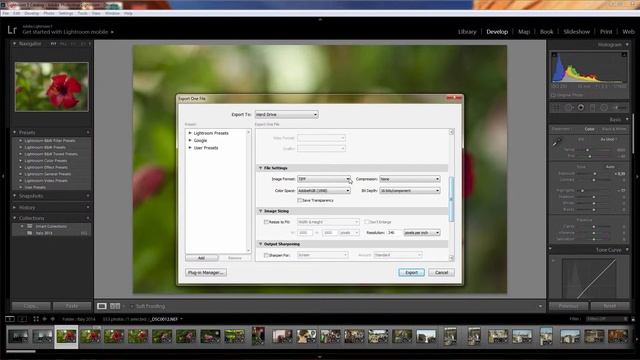The height and width of the screenshot is (360, 640).
Task: Click plus icon on Presets panel
Action: pos(88,132)
